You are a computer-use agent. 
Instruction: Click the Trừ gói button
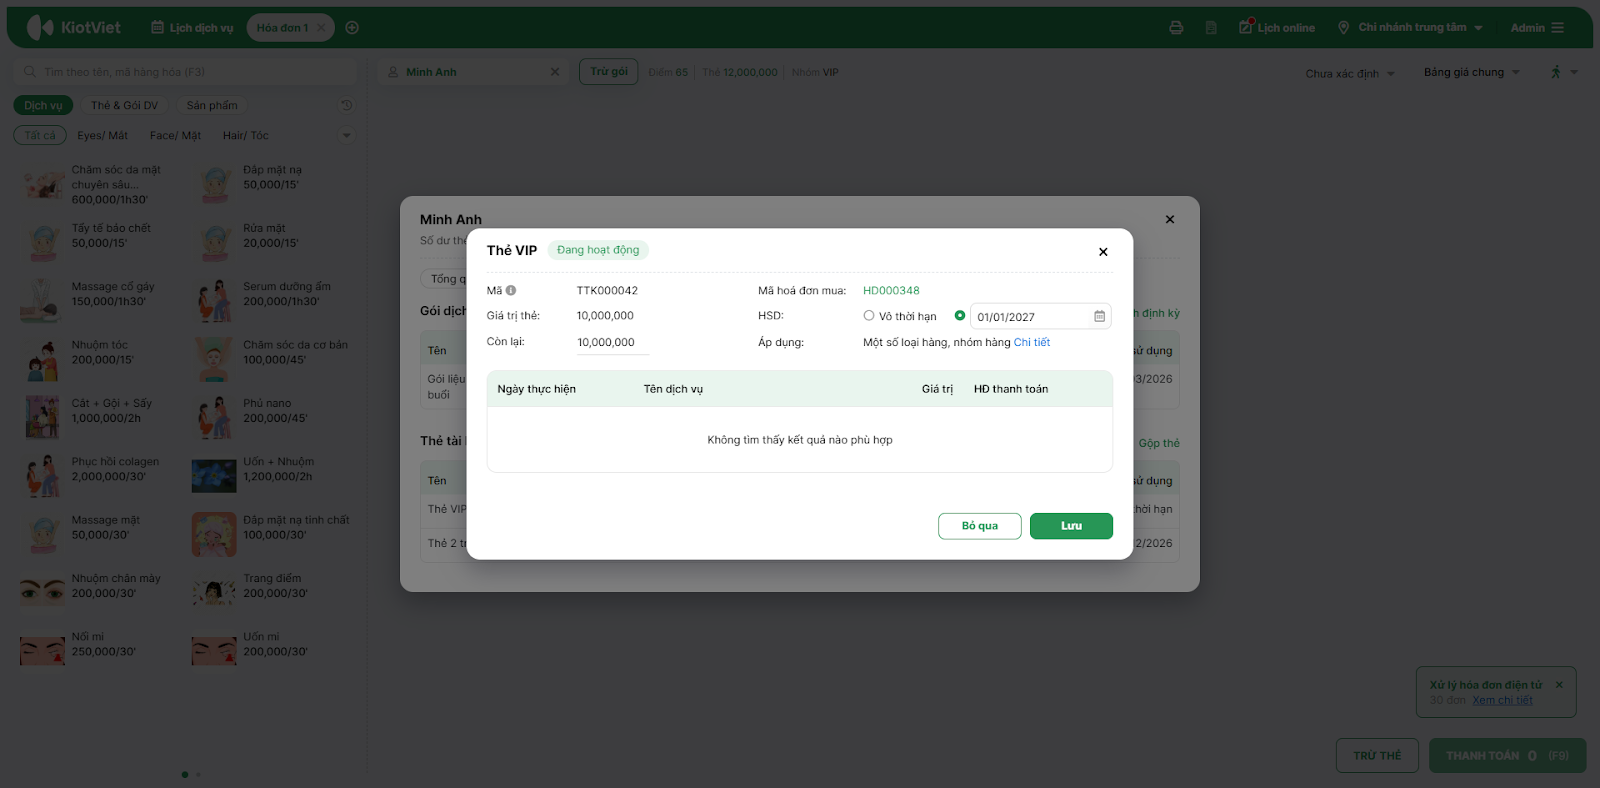(x=609, y=72)
